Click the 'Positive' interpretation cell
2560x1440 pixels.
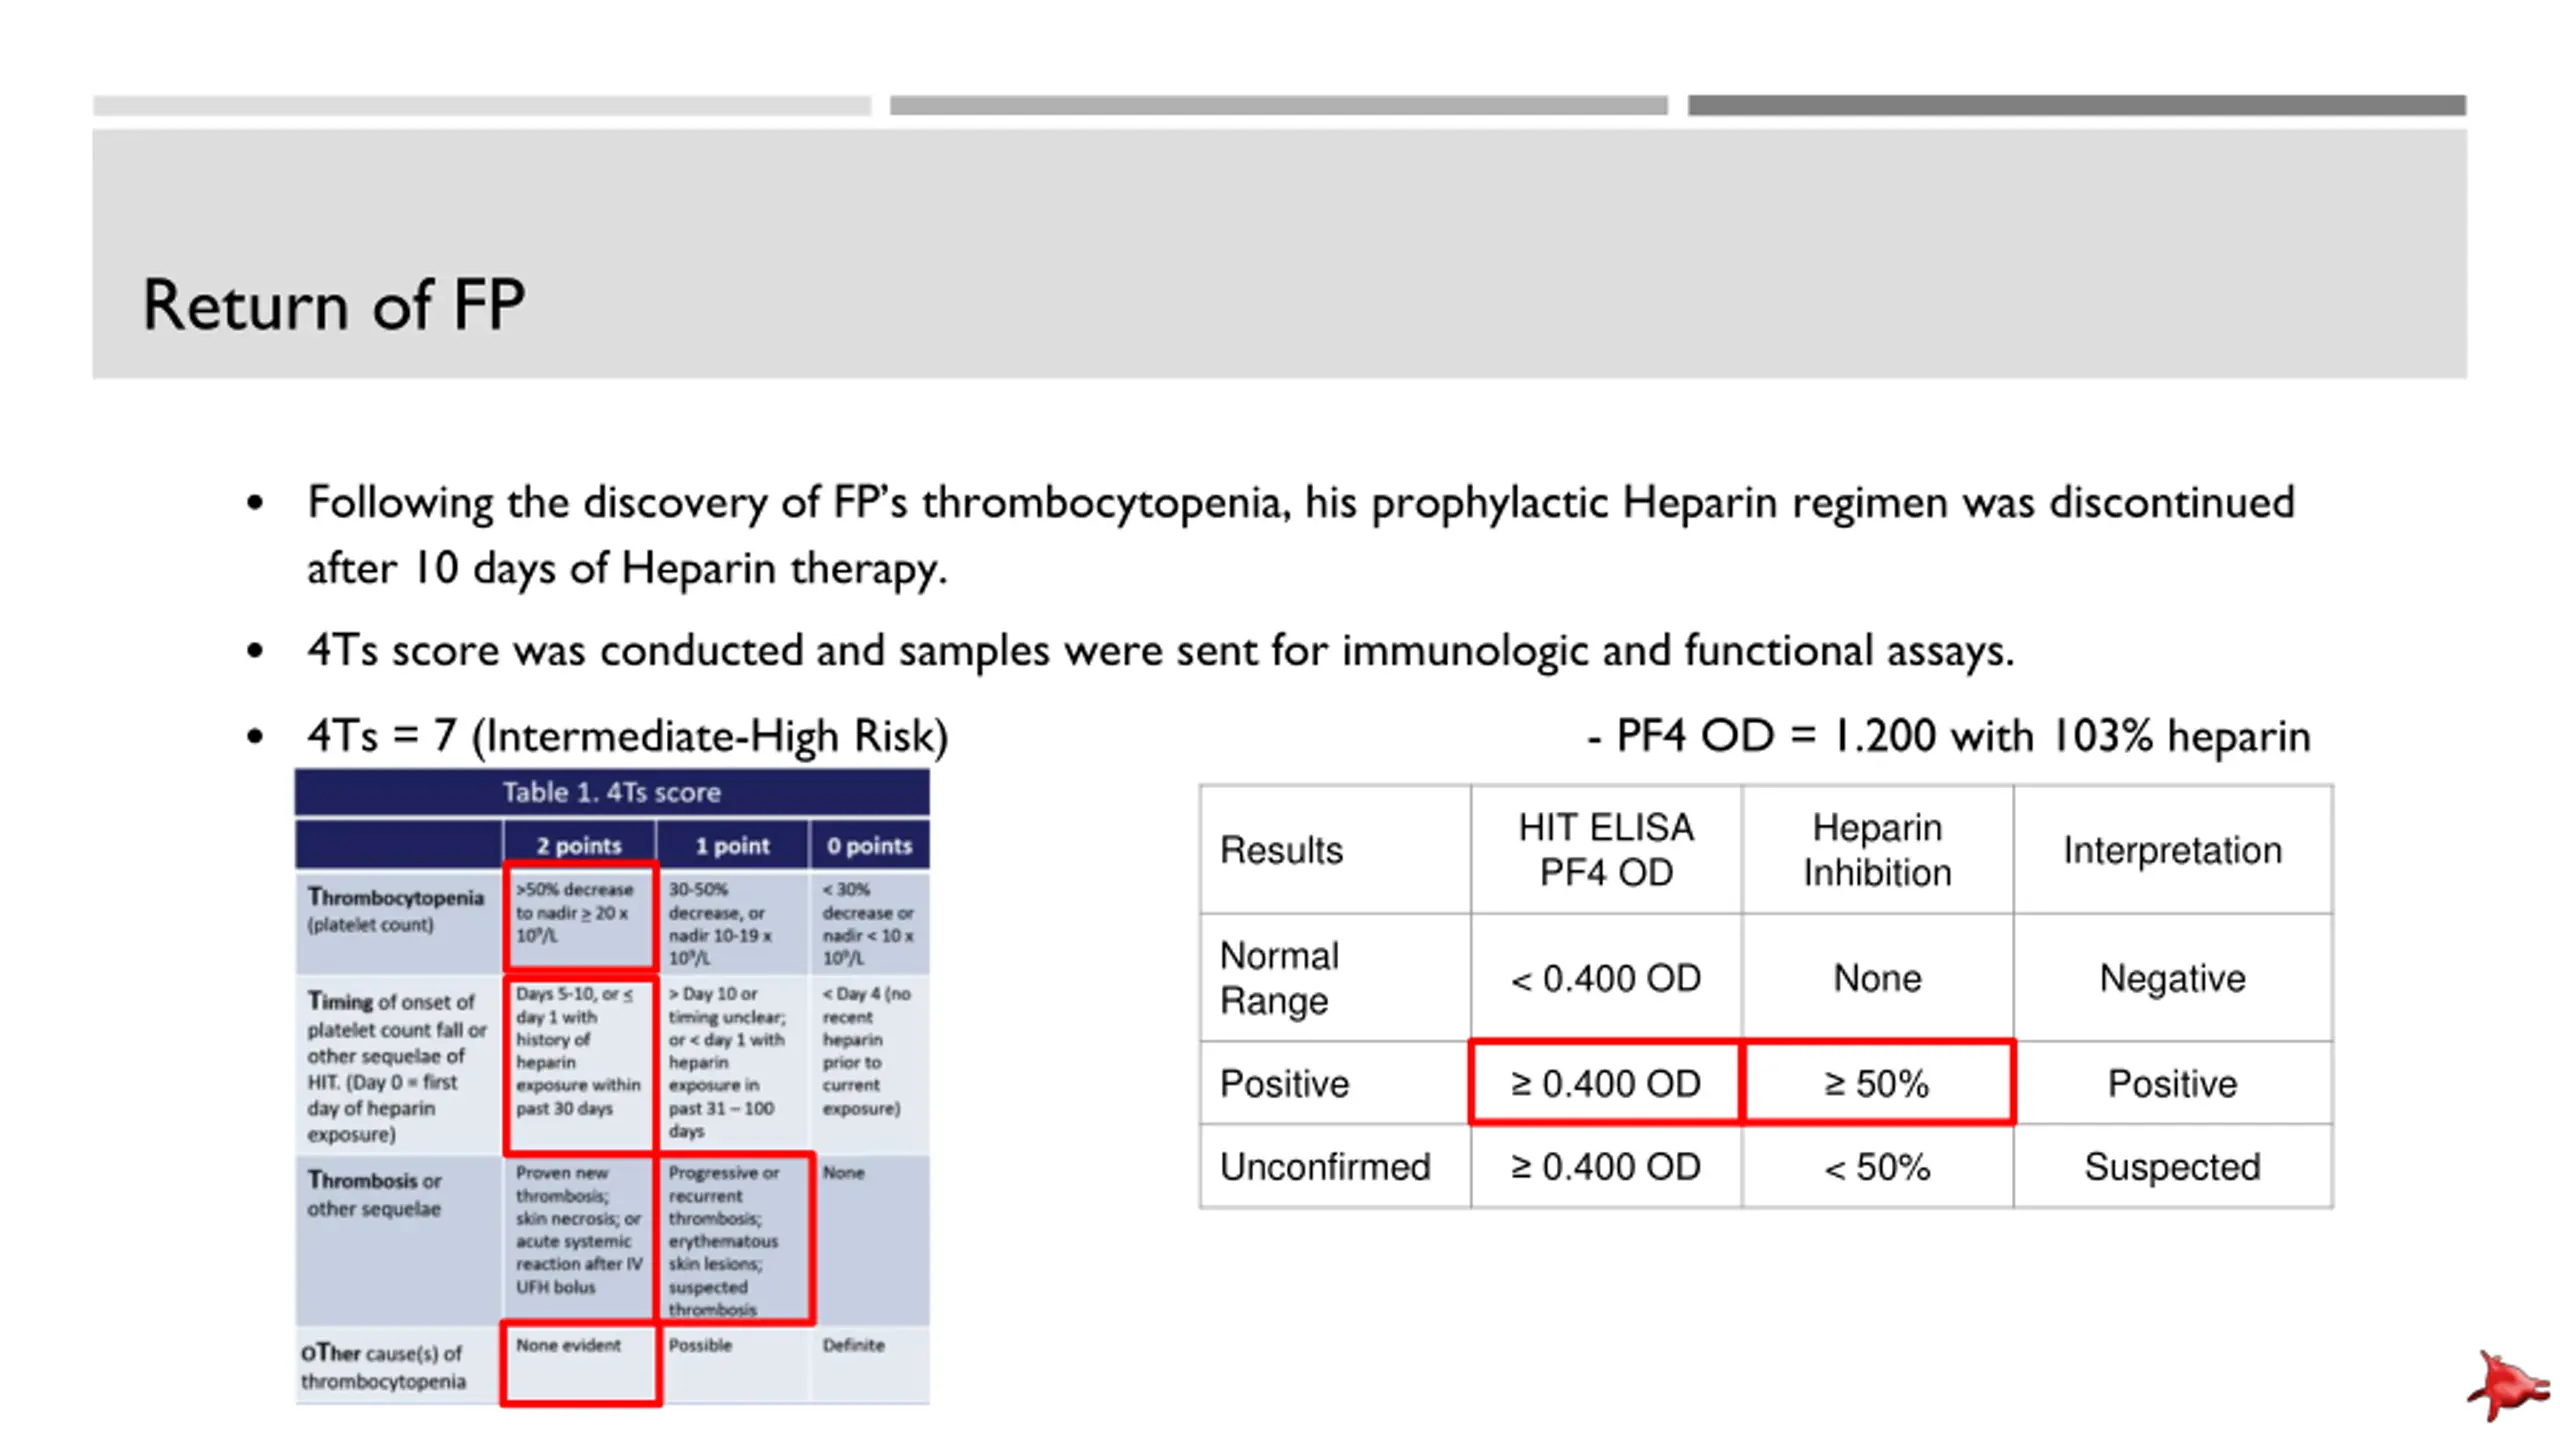2173,1083
